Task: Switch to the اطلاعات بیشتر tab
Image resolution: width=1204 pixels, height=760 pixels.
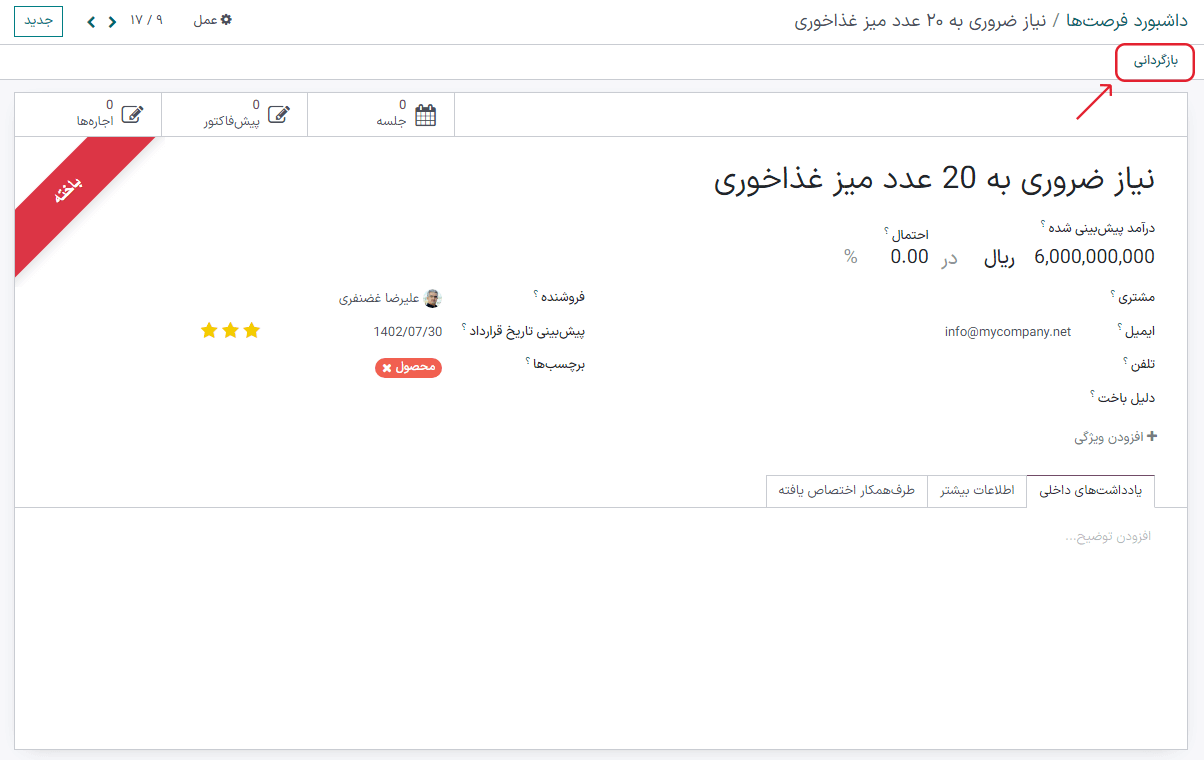Action: [x=977, y=490]
